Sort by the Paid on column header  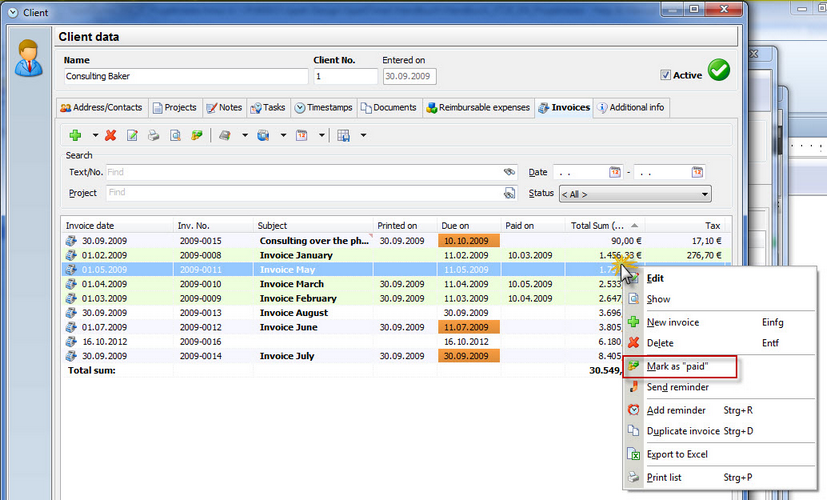pos(533,225)
